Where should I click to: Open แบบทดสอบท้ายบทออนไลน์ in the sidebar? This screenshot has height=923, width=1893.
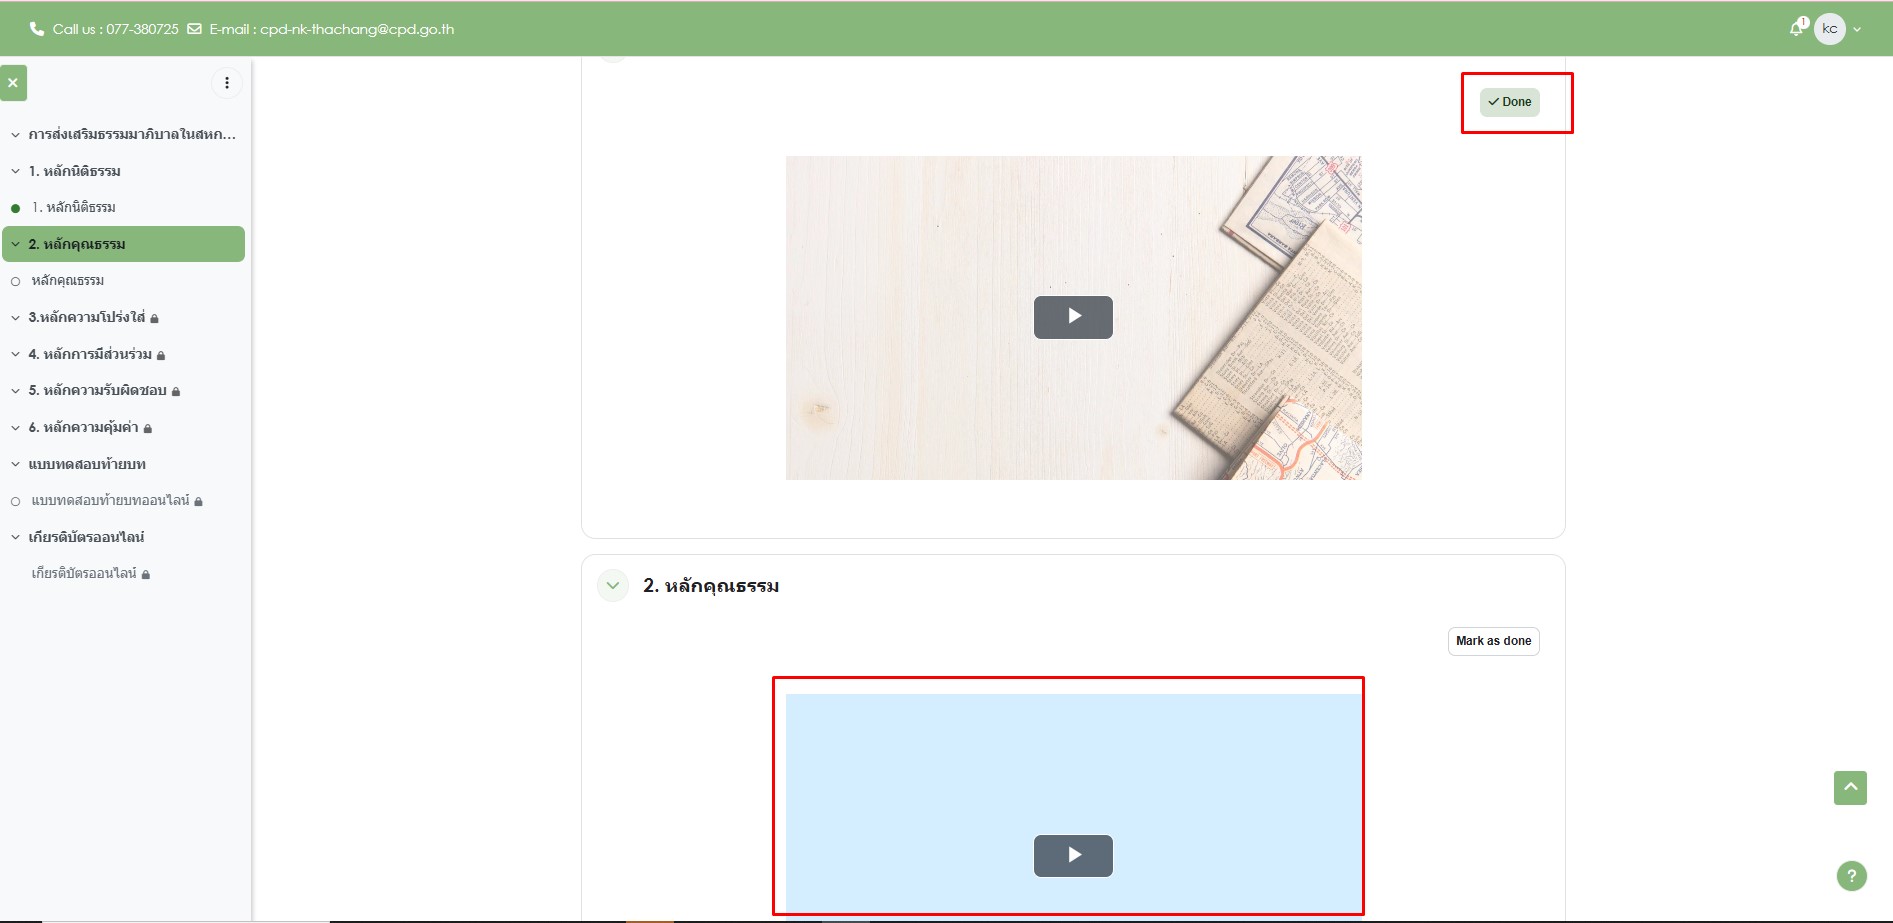click(110, 501)
